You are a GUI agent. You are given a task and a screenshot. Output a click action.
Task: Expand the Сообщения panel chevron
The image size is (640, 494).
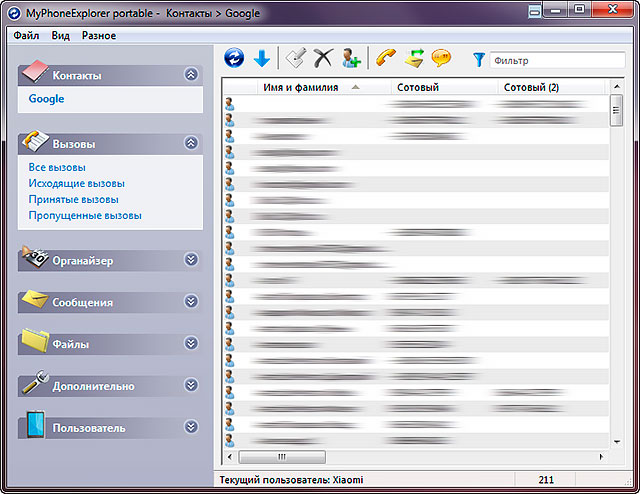pos(191,301)
